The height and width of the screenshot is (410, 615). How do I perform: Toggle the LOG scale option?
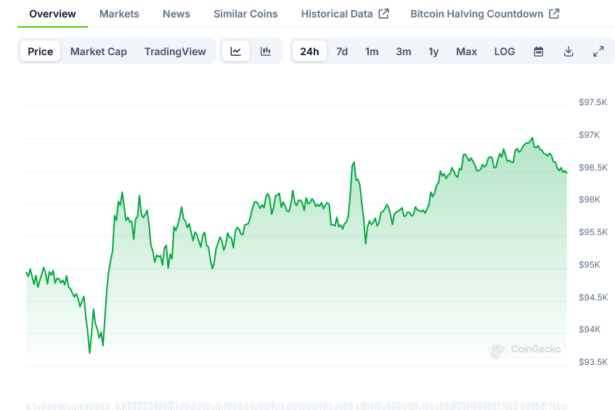point(504,51)
